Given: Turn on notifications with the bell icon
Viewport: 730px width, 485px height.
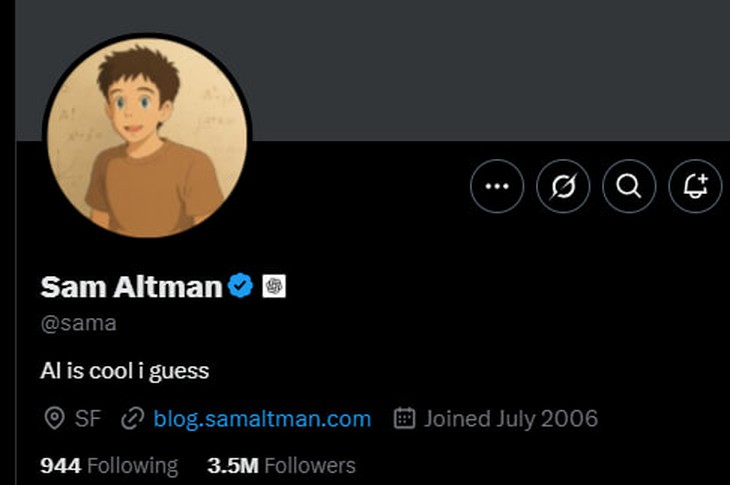Looking at the screenshot, I should tap(695, 186).
